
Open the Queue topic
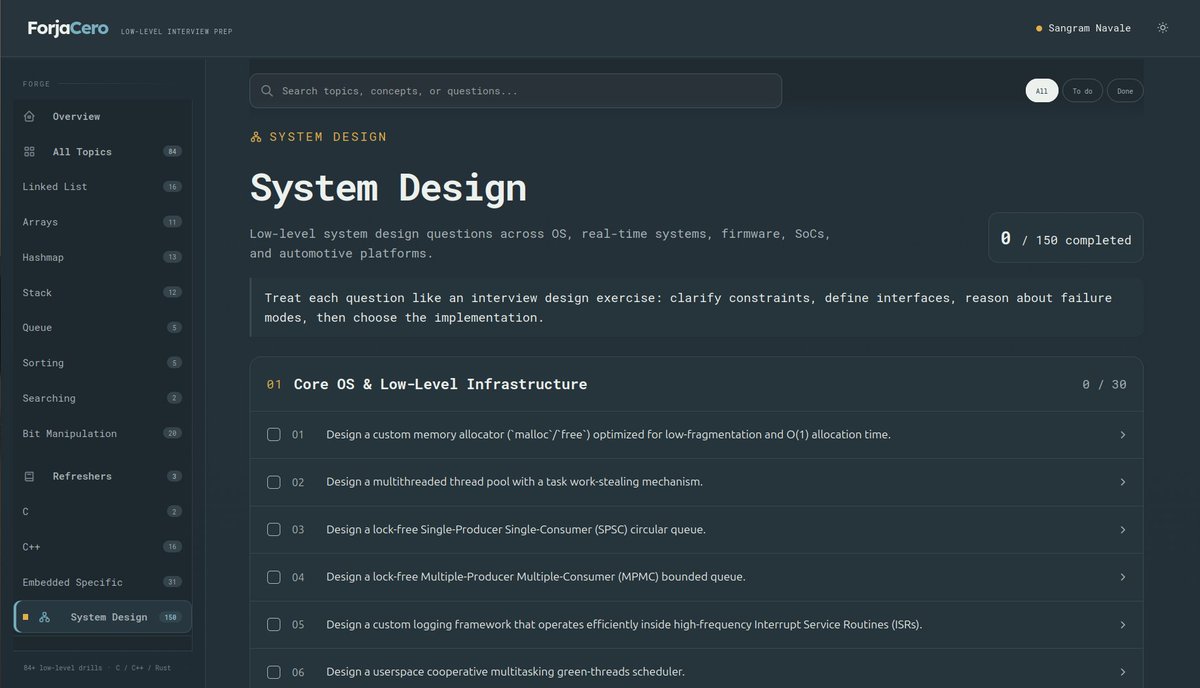pos(102,328)
